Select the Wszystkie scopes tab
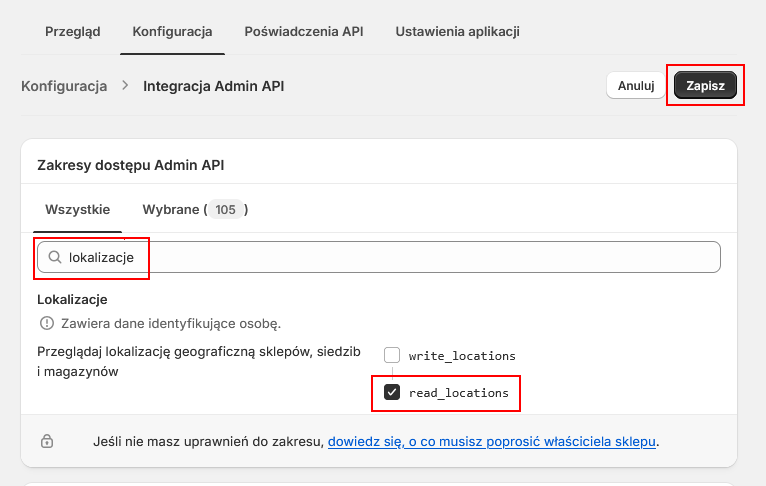This screenshot has width=766, height=486. (78, 210)
